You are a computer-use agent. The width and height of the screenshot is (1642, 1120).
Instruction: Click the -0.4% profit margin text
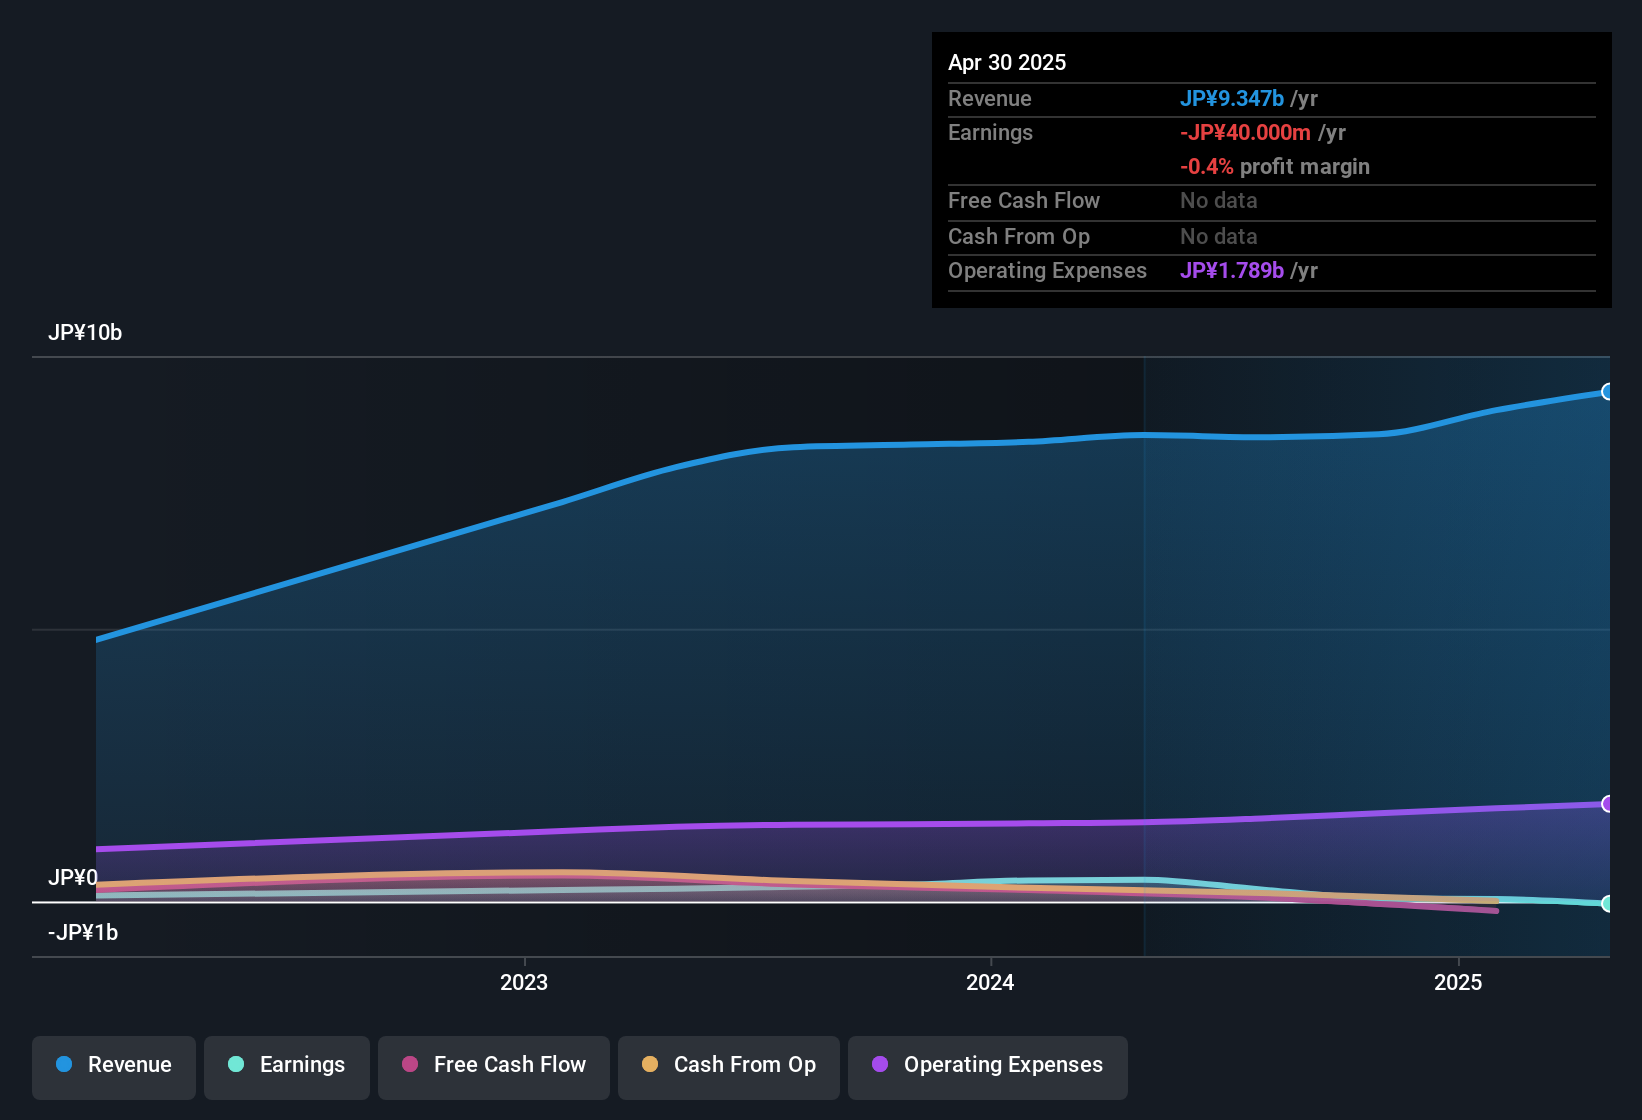click(1275, 167)
